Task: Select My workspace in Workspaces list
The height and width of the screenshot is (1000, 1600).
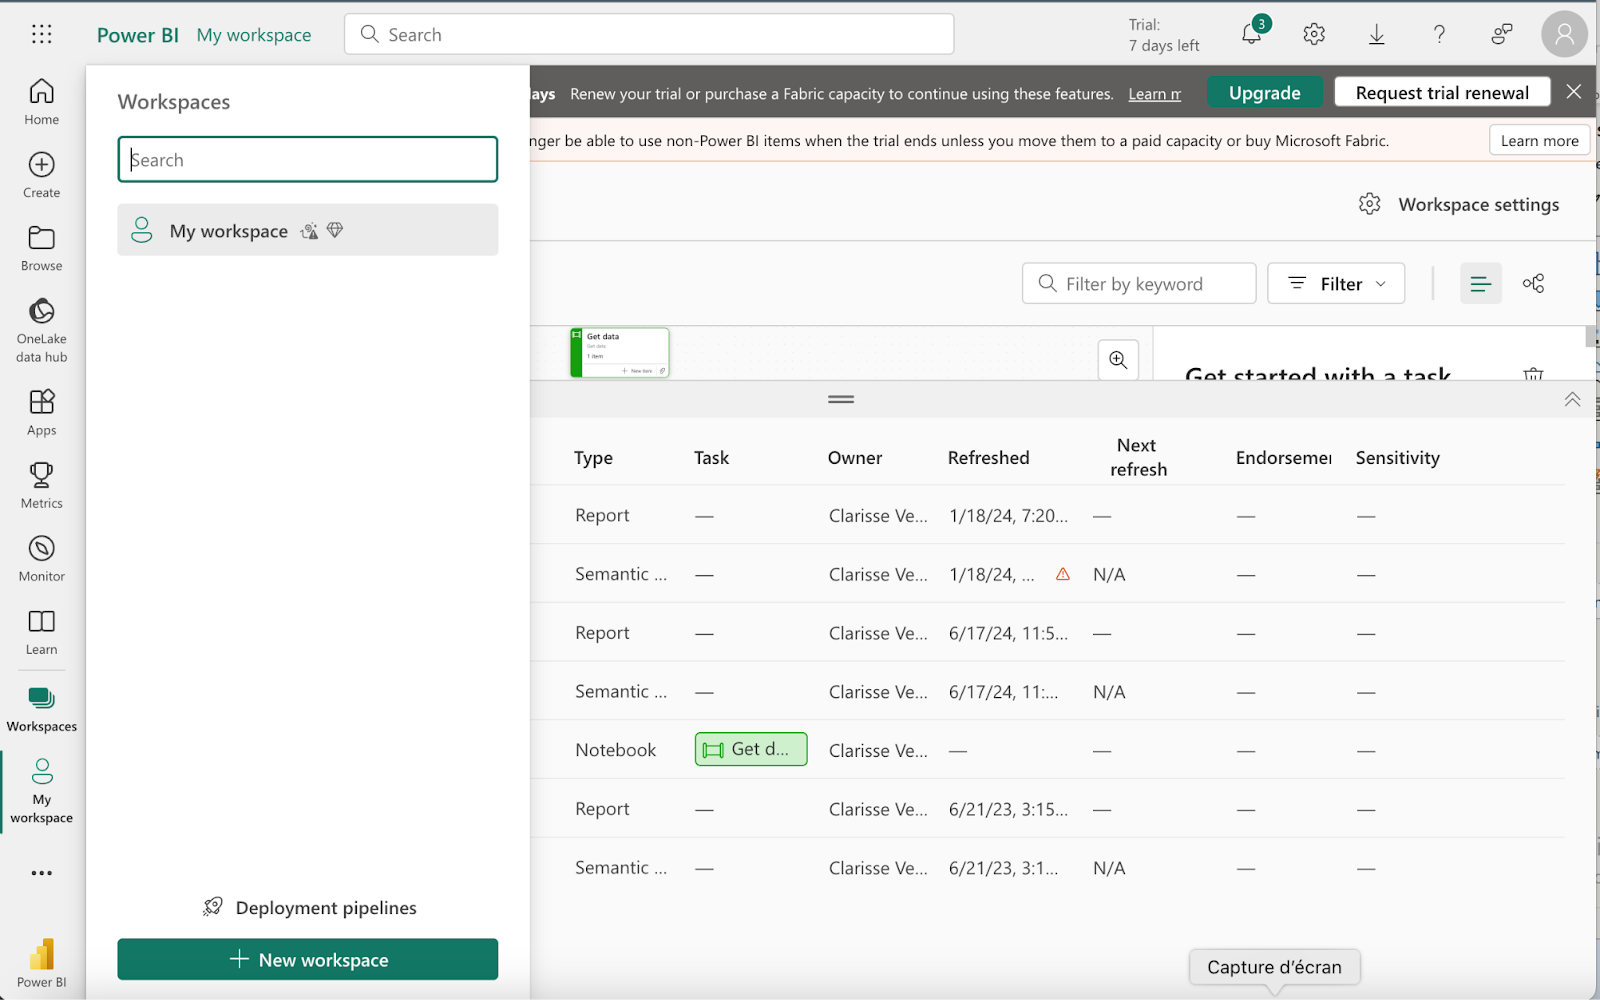Action: click(308, 230)
